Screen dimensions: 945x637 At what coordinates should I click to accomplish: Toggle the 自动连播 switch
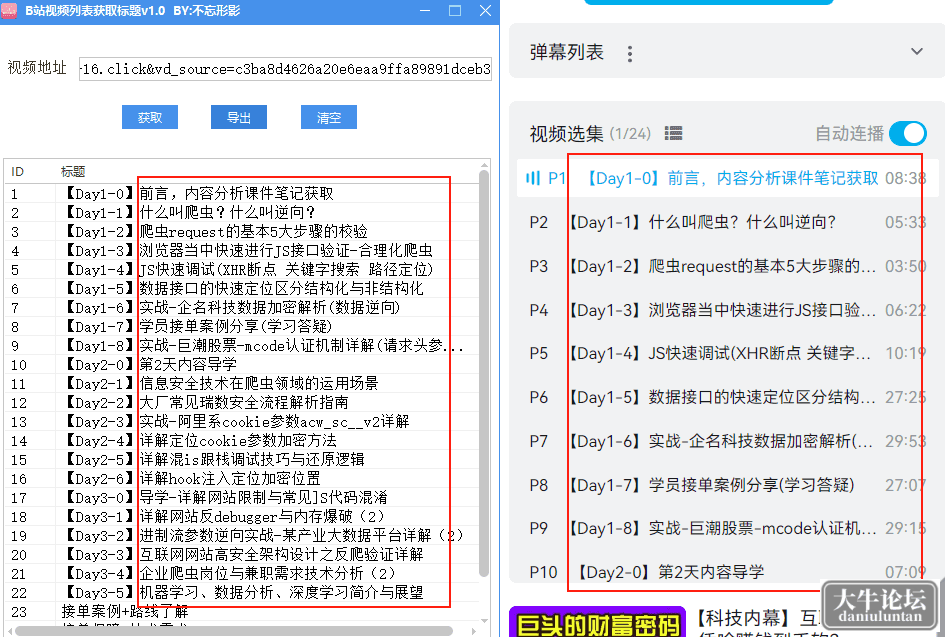click(908, 133)
